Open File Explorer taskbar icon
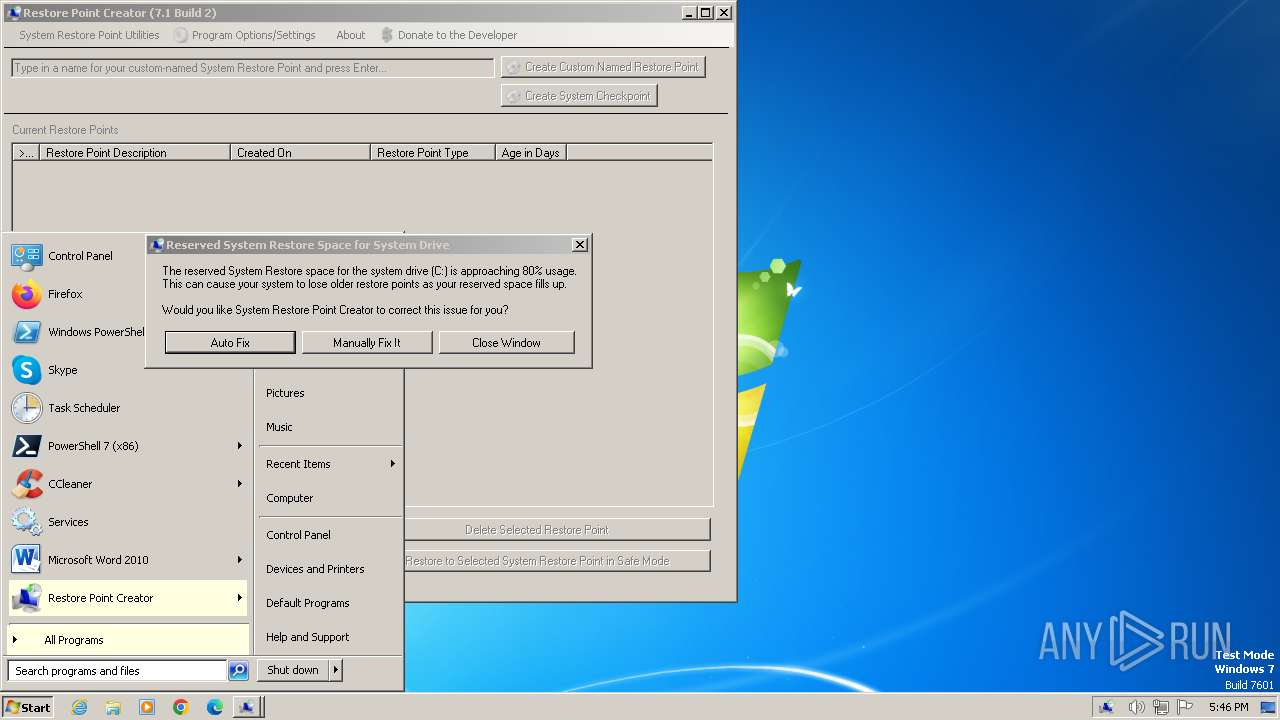Viewport: 1280px width, 720px height. pyautogui.click(x=113, y=707)
